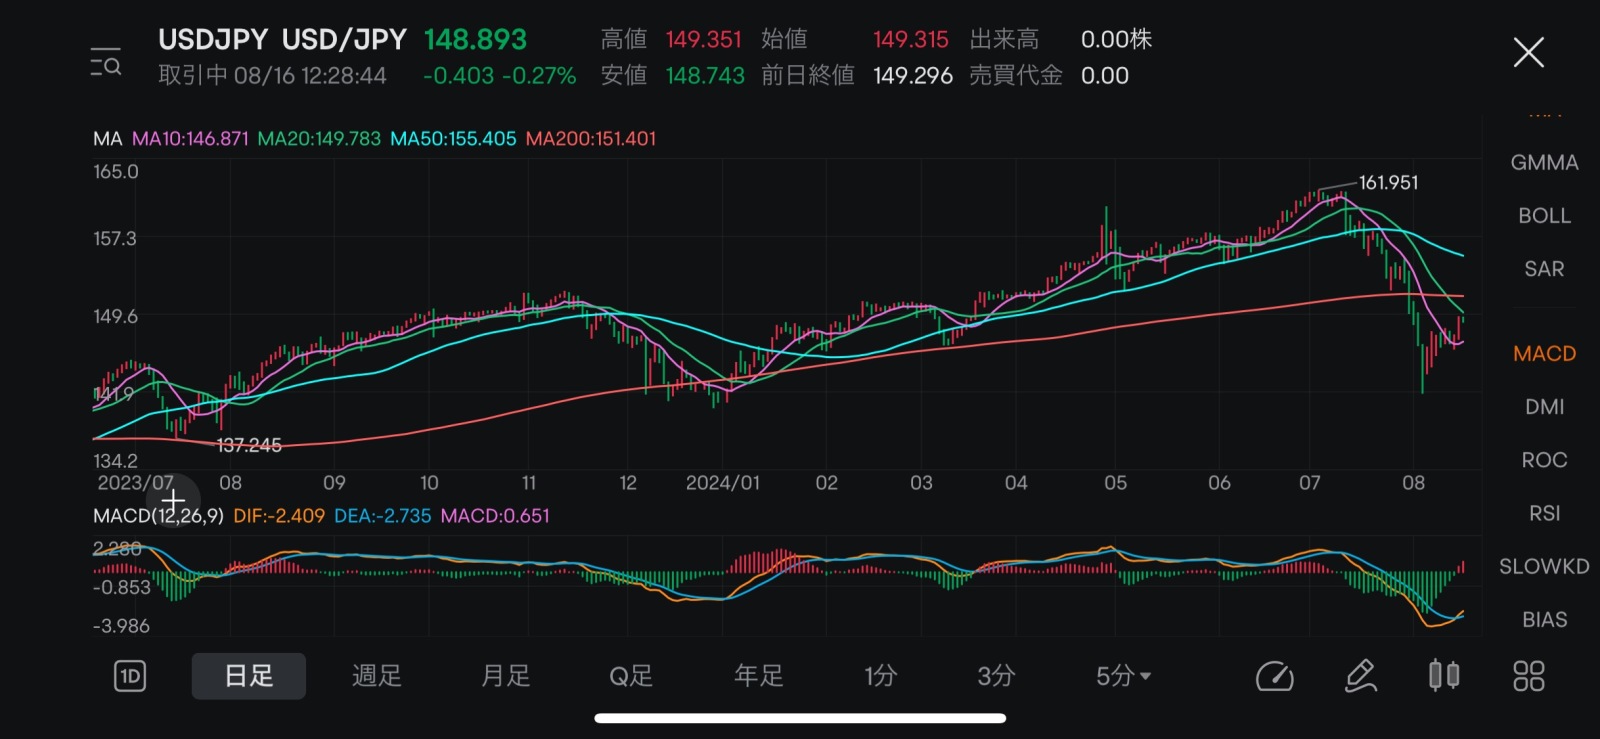Click the 取引中 08/16 12:28:44 status

pyautogui.click(x=272, y=76)
